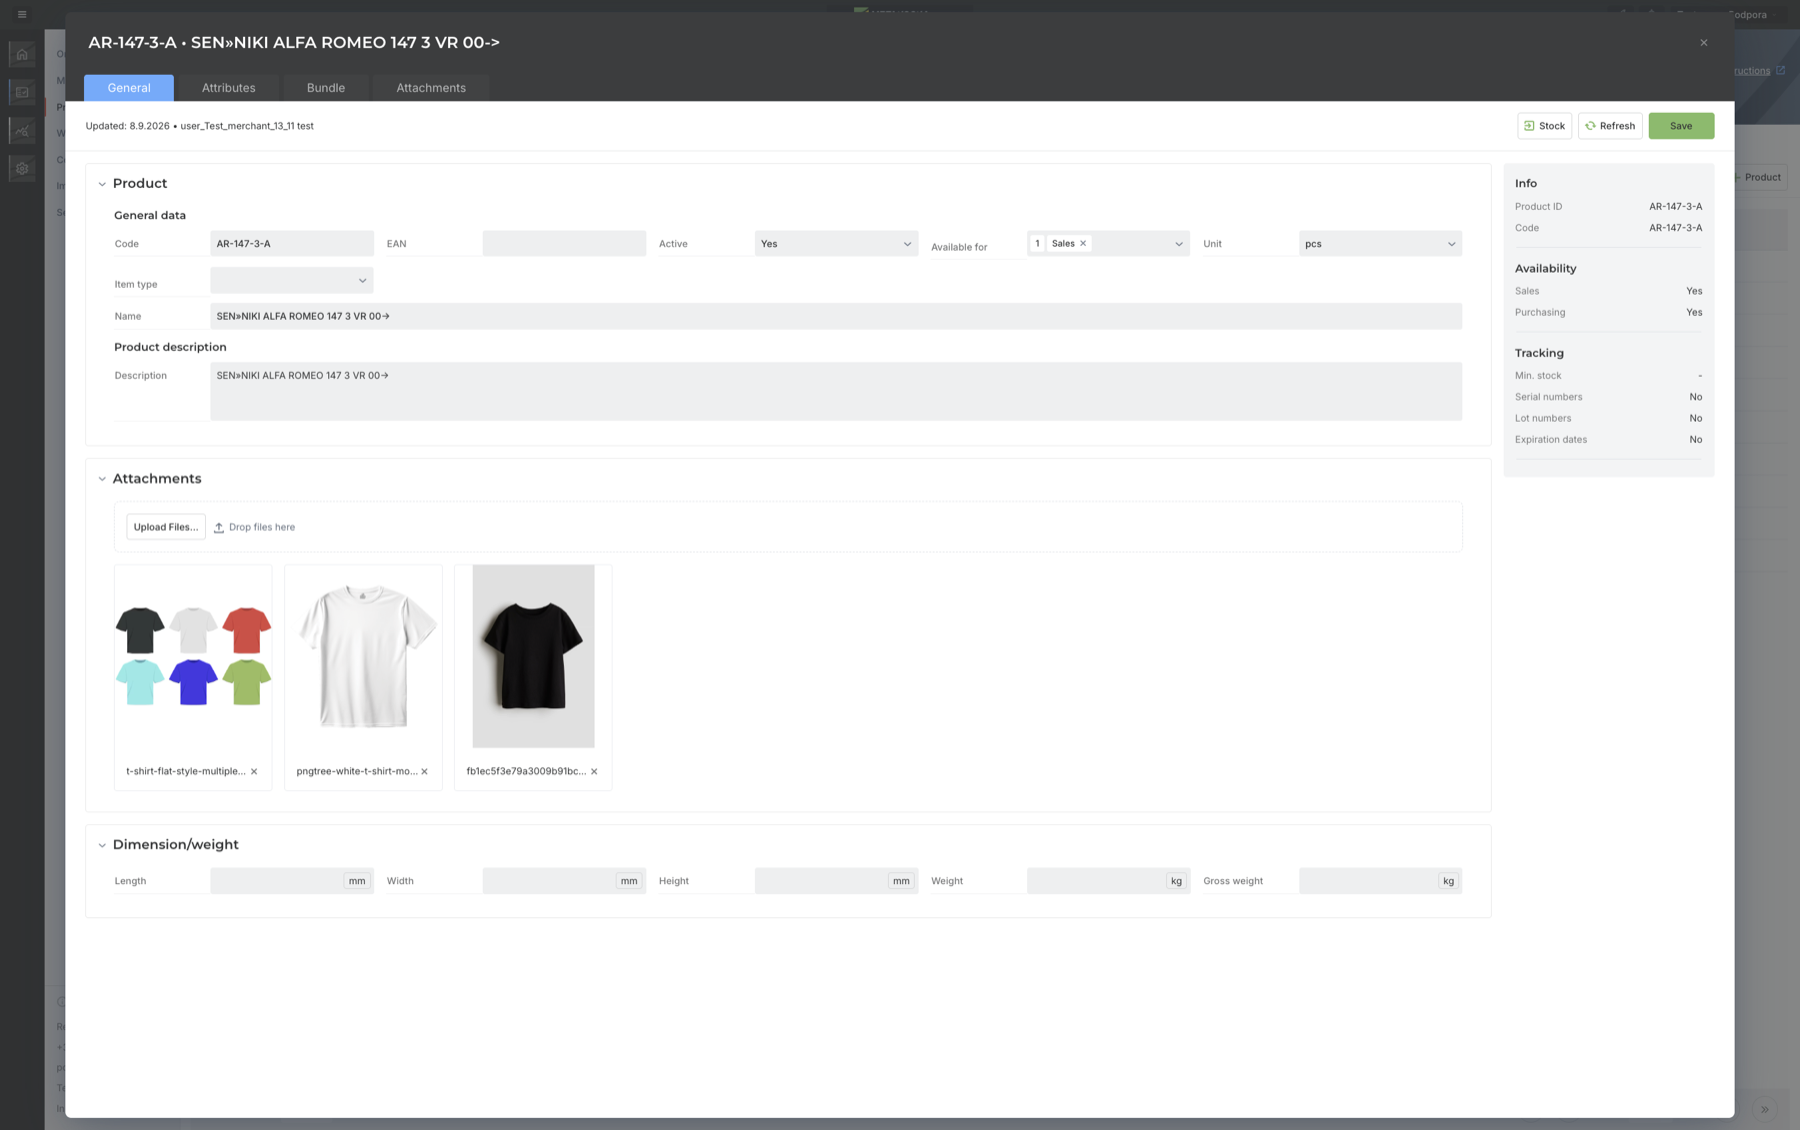Screen dimensions: 1800x1130
Task: Click the Updated 8.9.2026 text
Action: click(127, 126)
